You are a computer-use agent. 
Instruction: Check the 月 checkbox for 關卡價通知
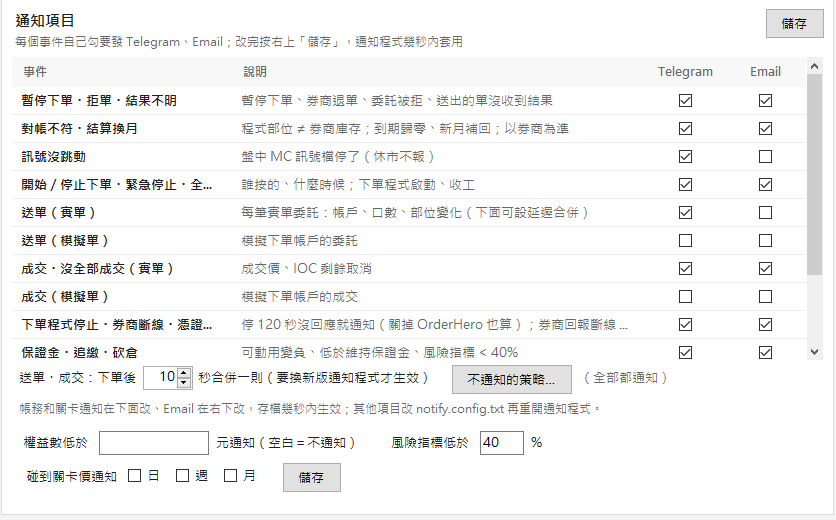[230, 475]
